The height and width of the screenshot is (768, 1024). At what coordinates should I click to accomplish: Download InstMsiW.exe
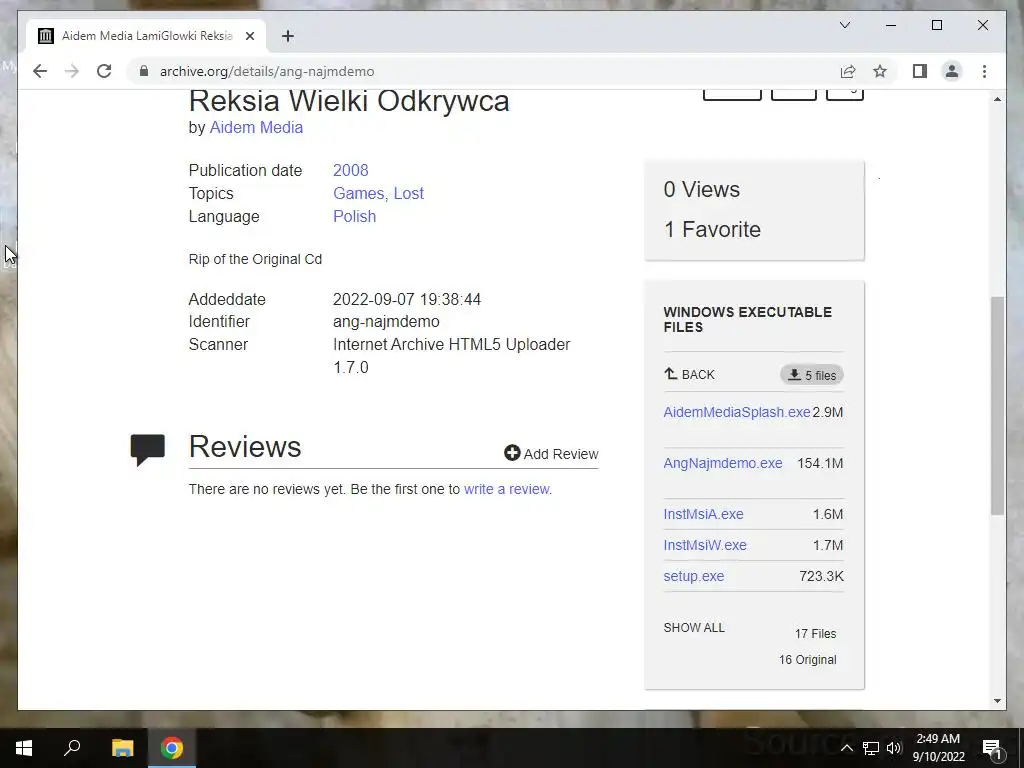pyautogui.click(x=705, y=545)
